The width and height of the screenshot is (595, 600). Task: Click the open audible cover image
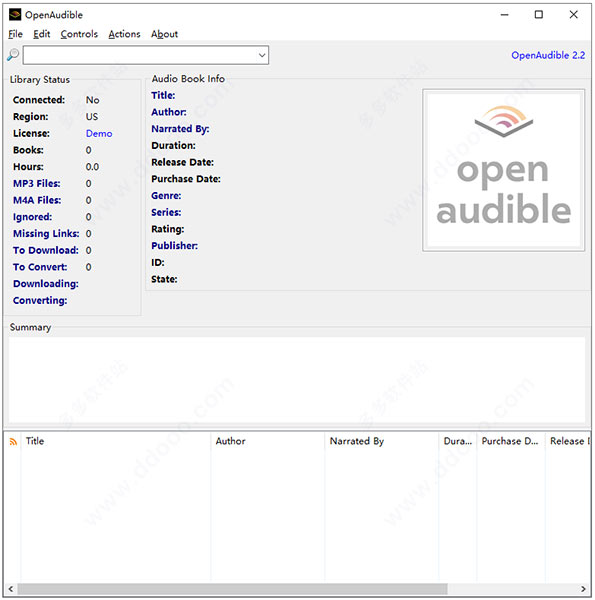click(x=504, y=170)
